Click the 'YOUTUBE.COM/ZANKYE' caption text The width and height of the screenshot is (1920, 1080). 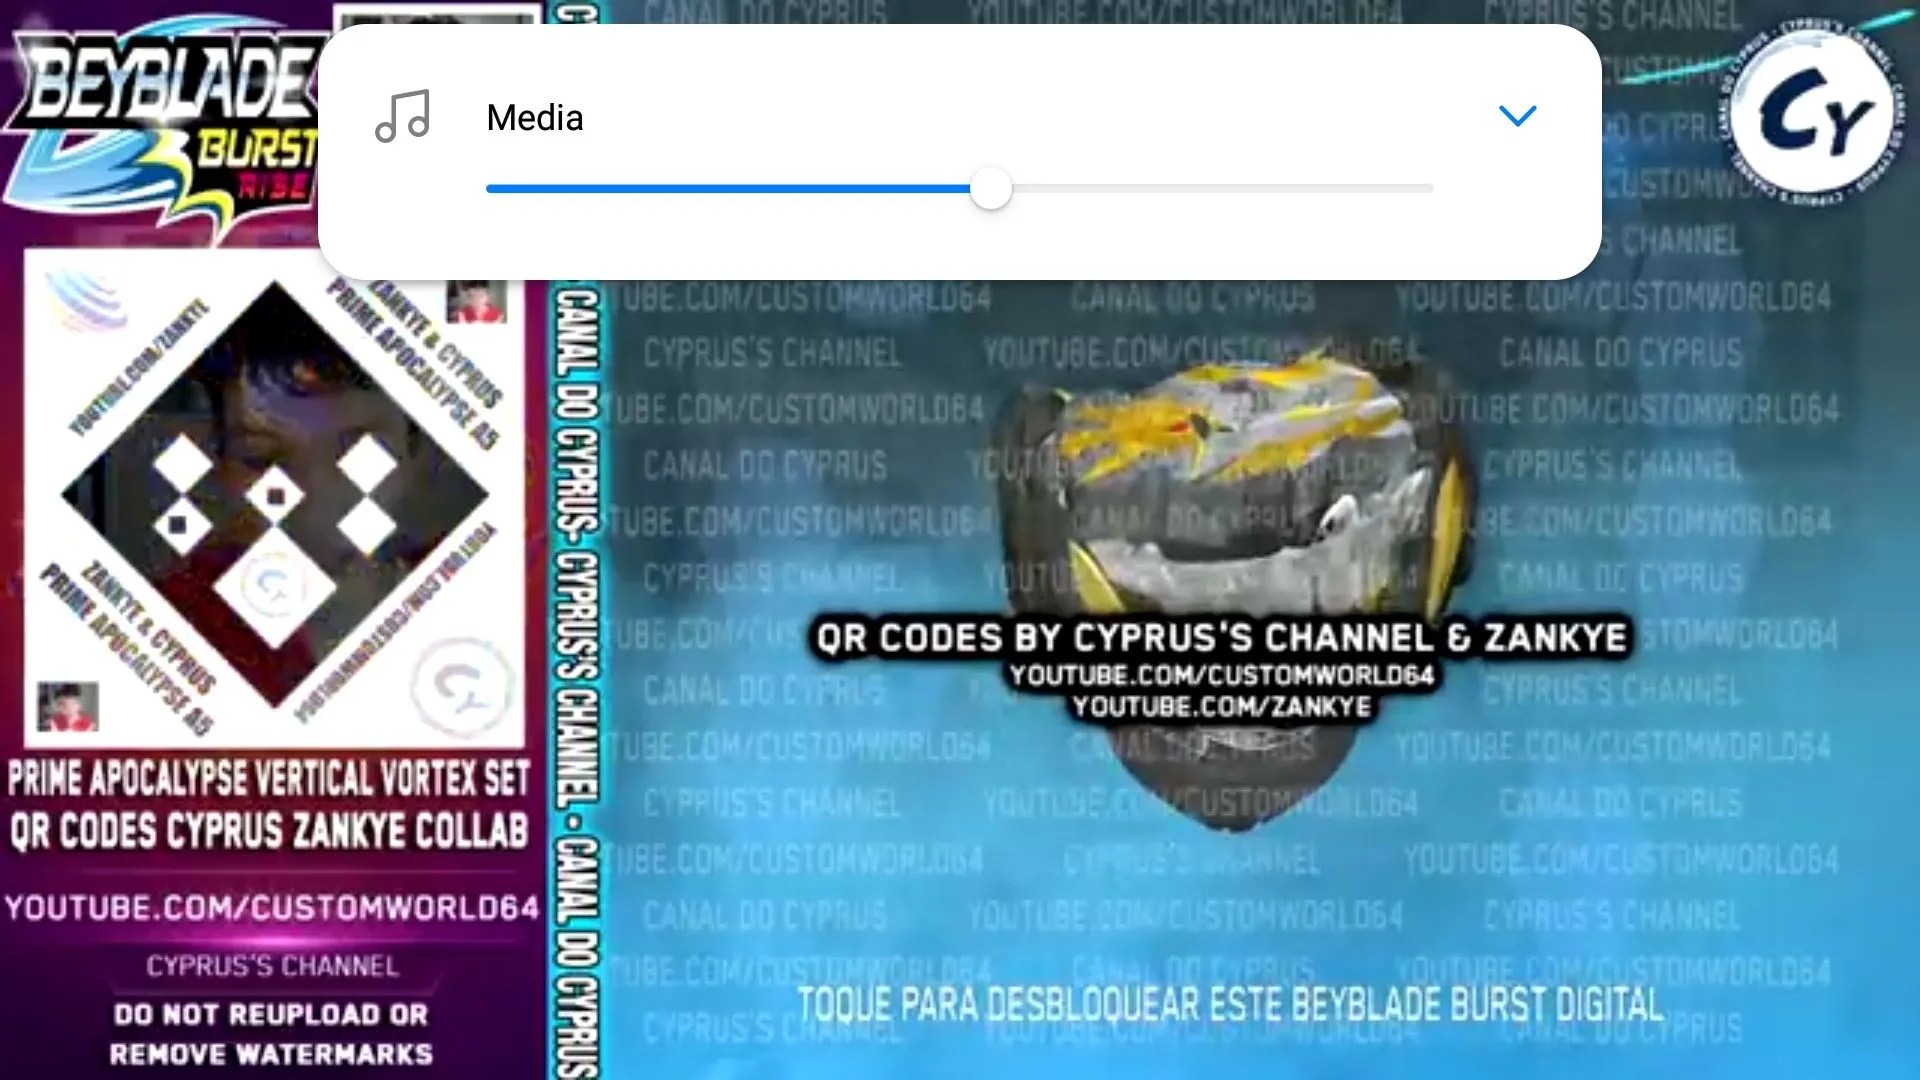click(x=1222, y=707)
